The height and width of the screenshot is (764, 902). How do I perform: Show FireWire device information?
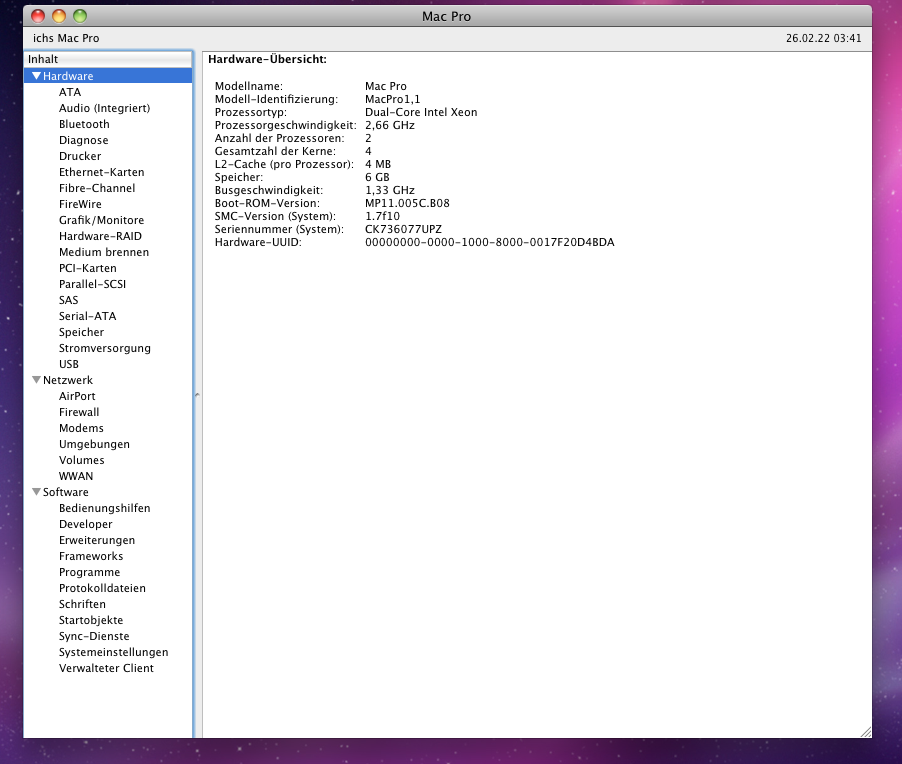tap(80, 204)
